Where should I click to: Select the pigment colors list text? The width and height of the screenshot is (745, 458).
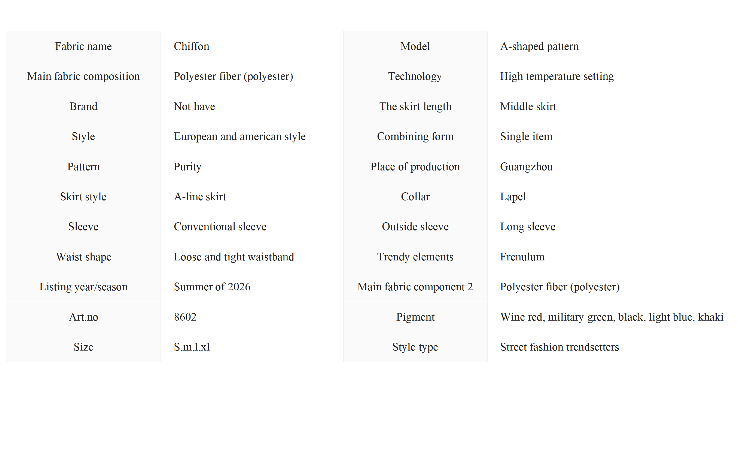(612, 317)
